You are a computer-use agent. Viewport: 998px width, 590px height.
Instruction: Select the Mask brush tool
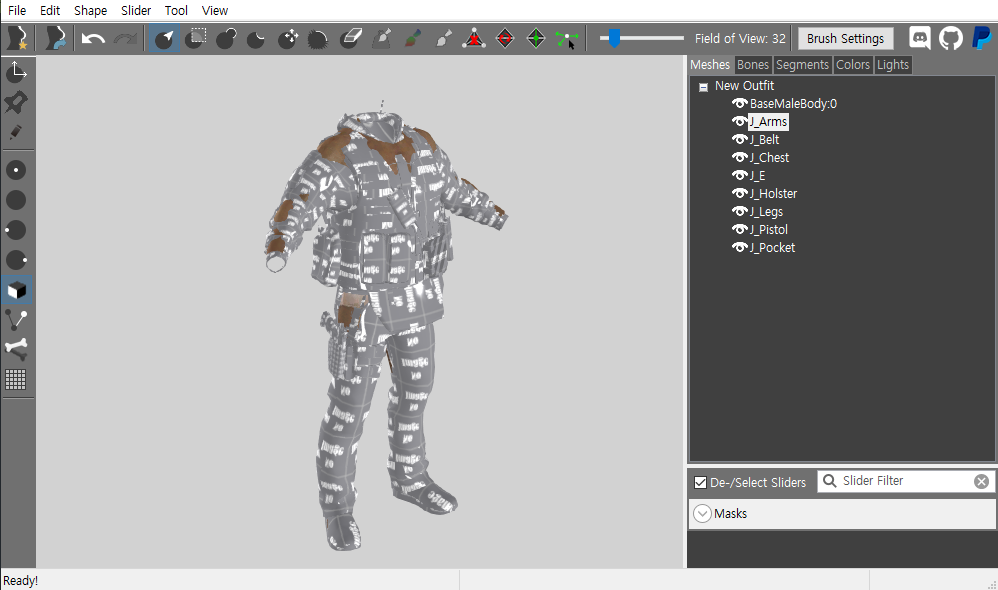point(197,39)
